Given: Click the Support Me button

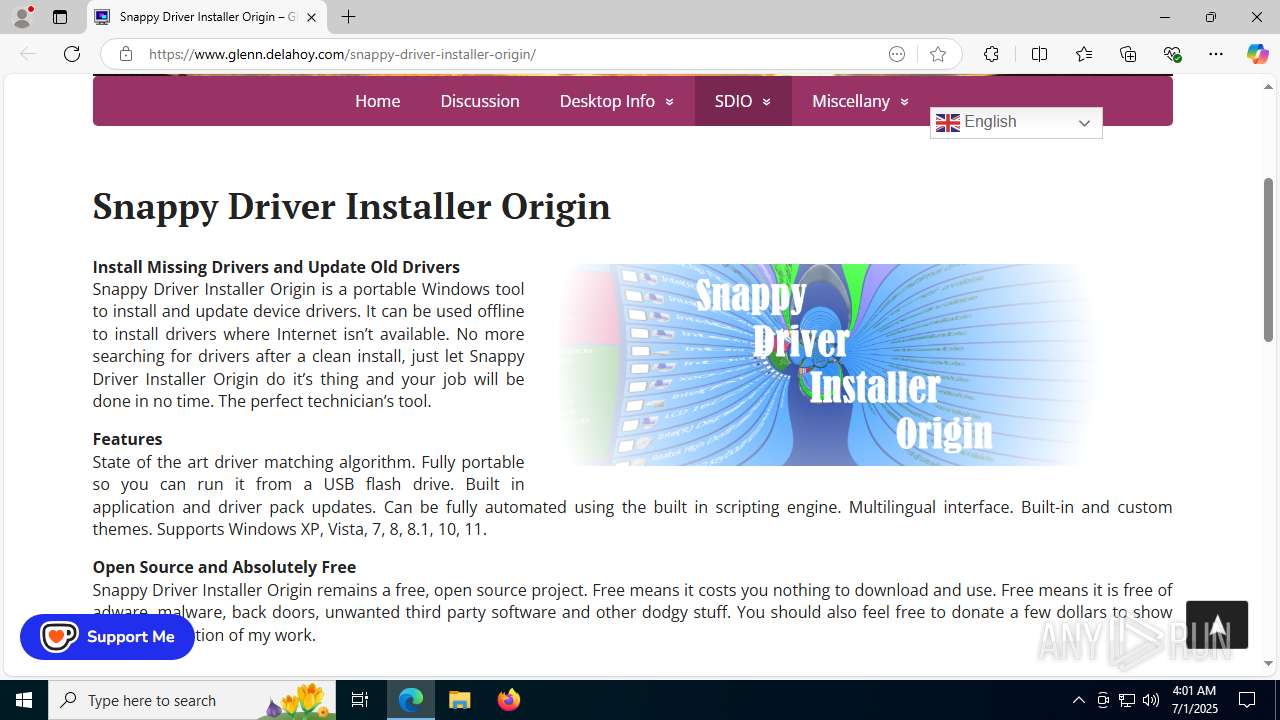Looking at the screenshot, I should (x=107, y=636).
